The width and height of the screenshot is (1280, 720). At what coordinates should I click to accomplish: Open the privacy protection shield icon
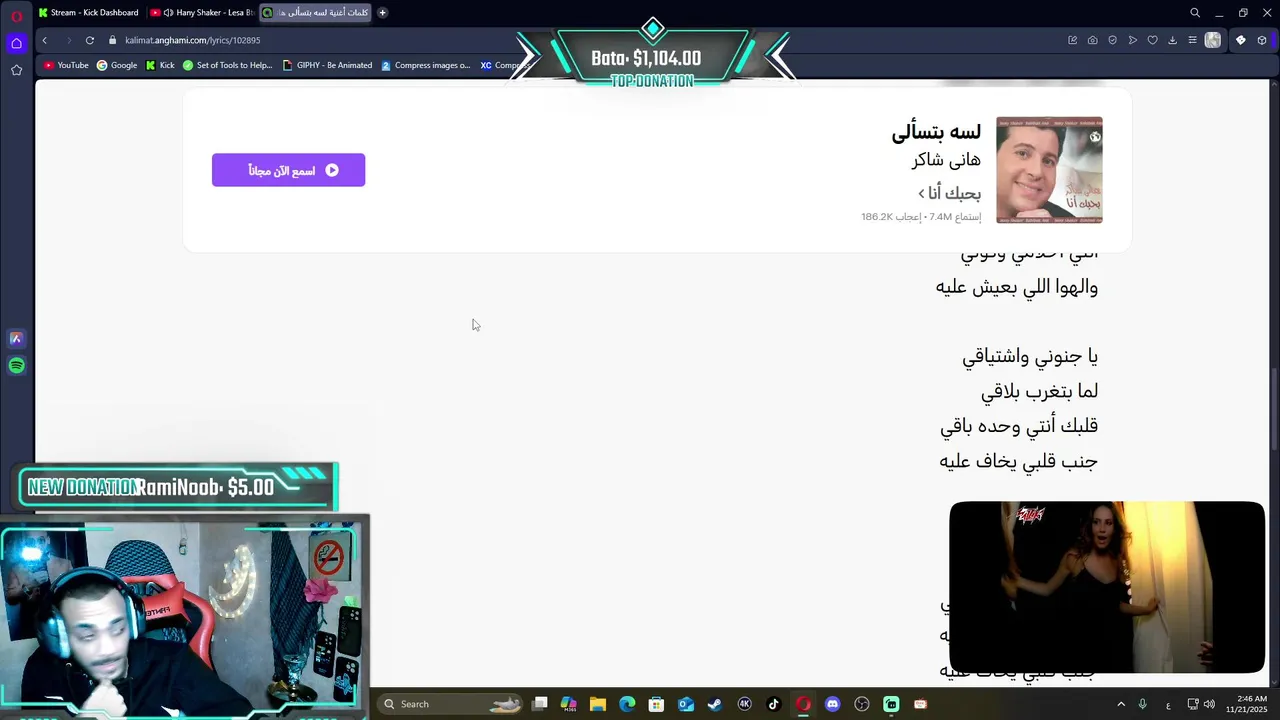tap(1112, 40)
